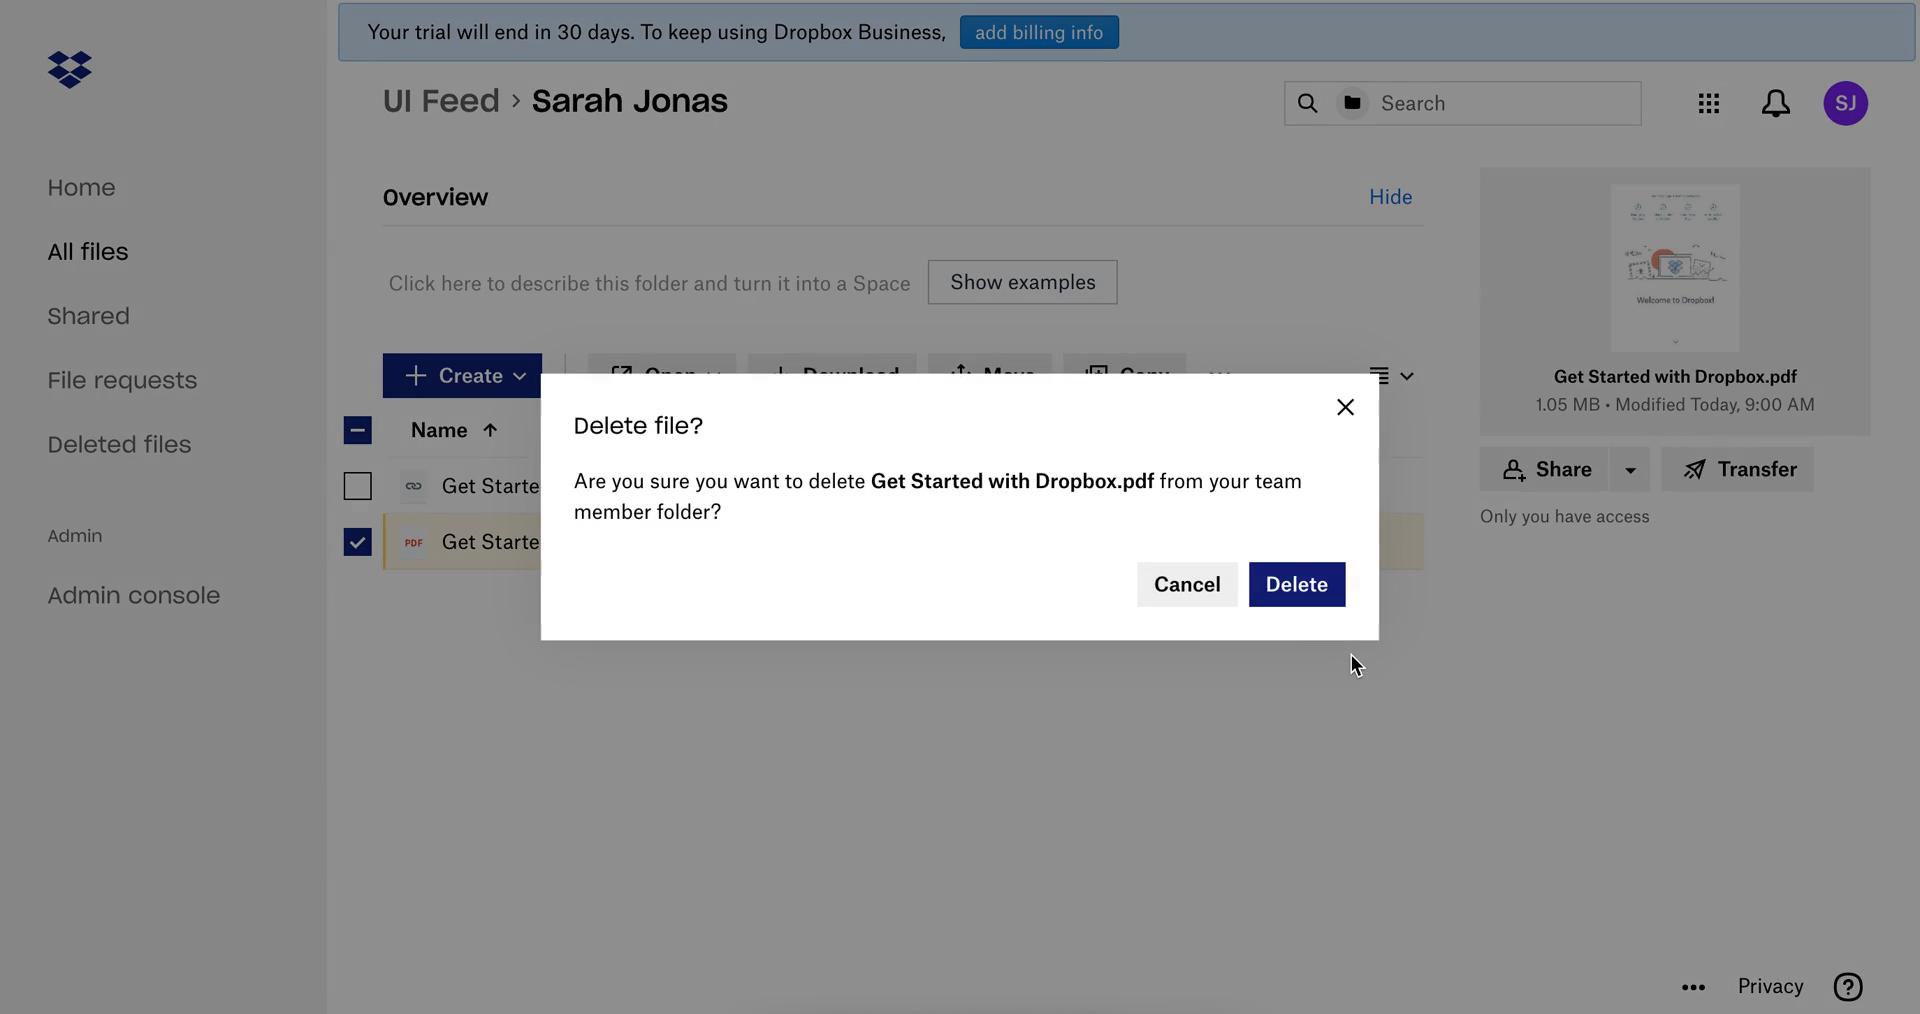Open the notifications bell
This screenshot has width=1920, height=1014.
point(1775,103)
